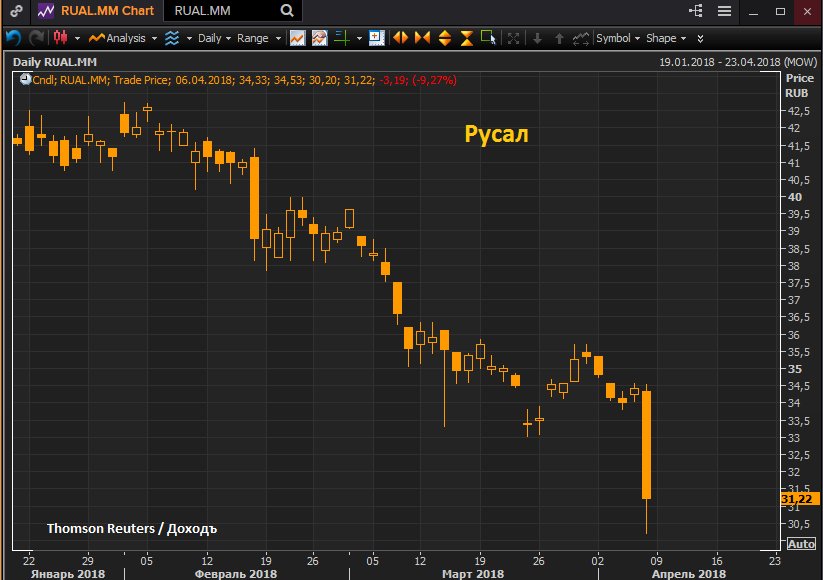Click the 31,22 current price marker
The image size is (823, 580).
coord(798,499)
